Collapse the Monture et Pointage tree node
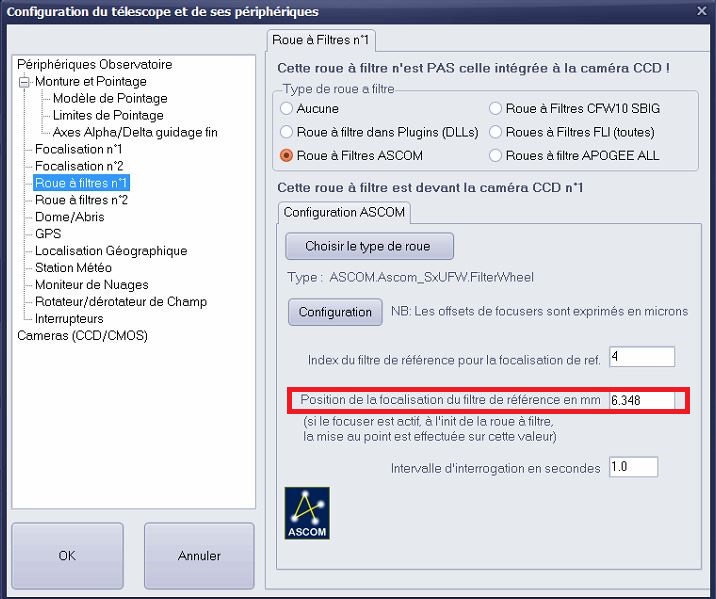Viewport: 716px width, 599px height. pyautogui.click(x=25, y=82)
